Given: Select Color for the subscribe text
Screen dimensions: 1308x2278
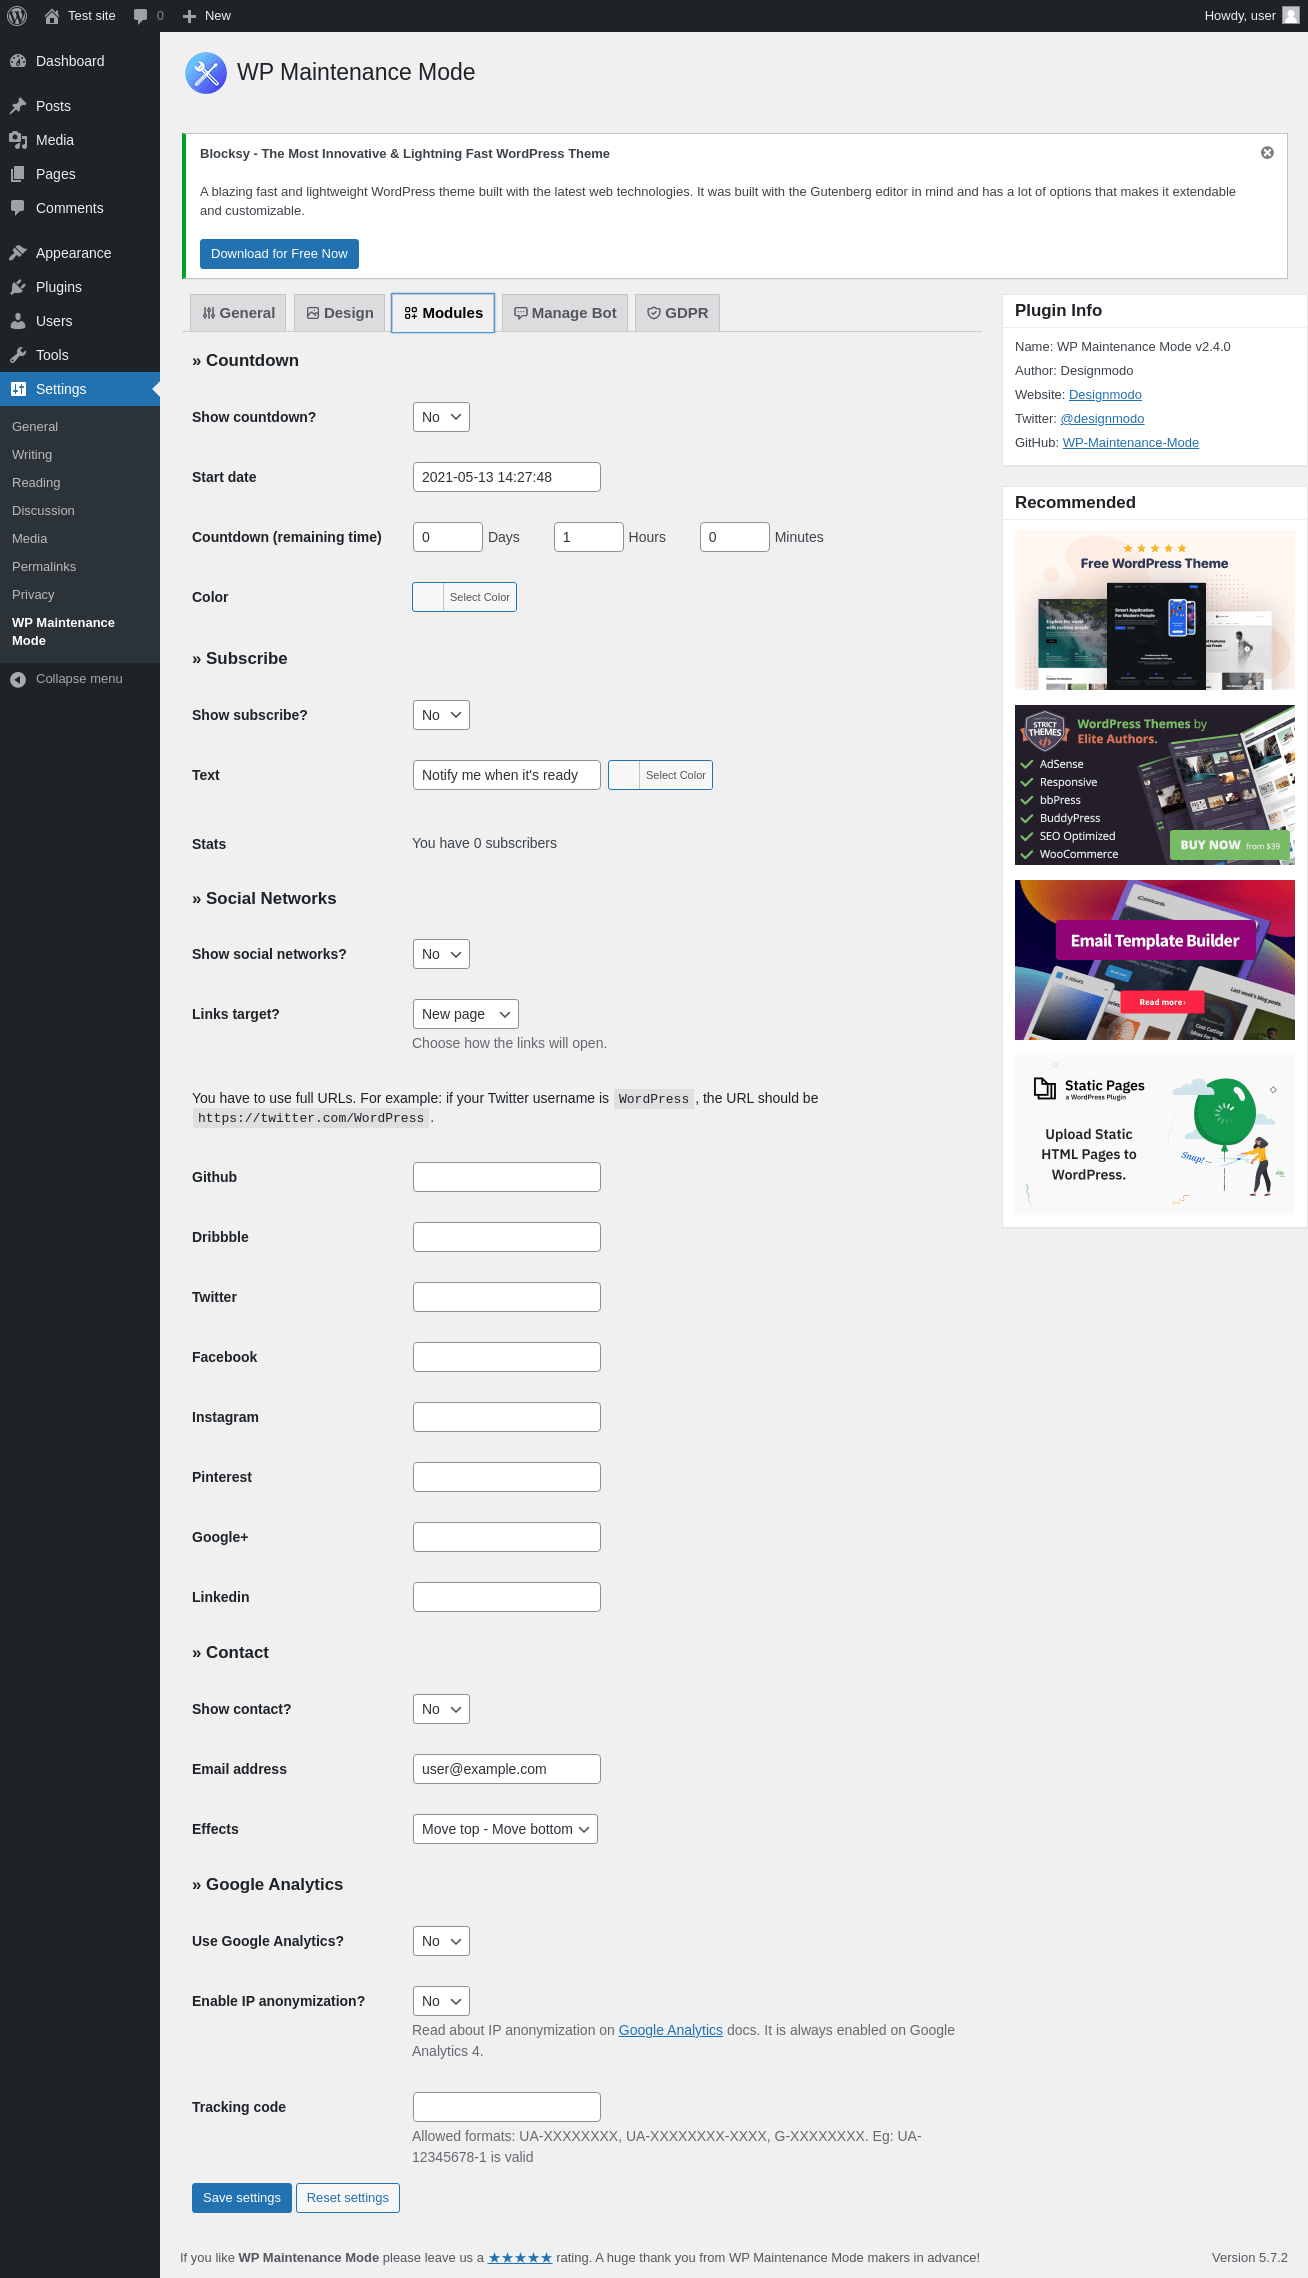Looking at the screenshot, I should pyautogui.click(x=660, y=775).
